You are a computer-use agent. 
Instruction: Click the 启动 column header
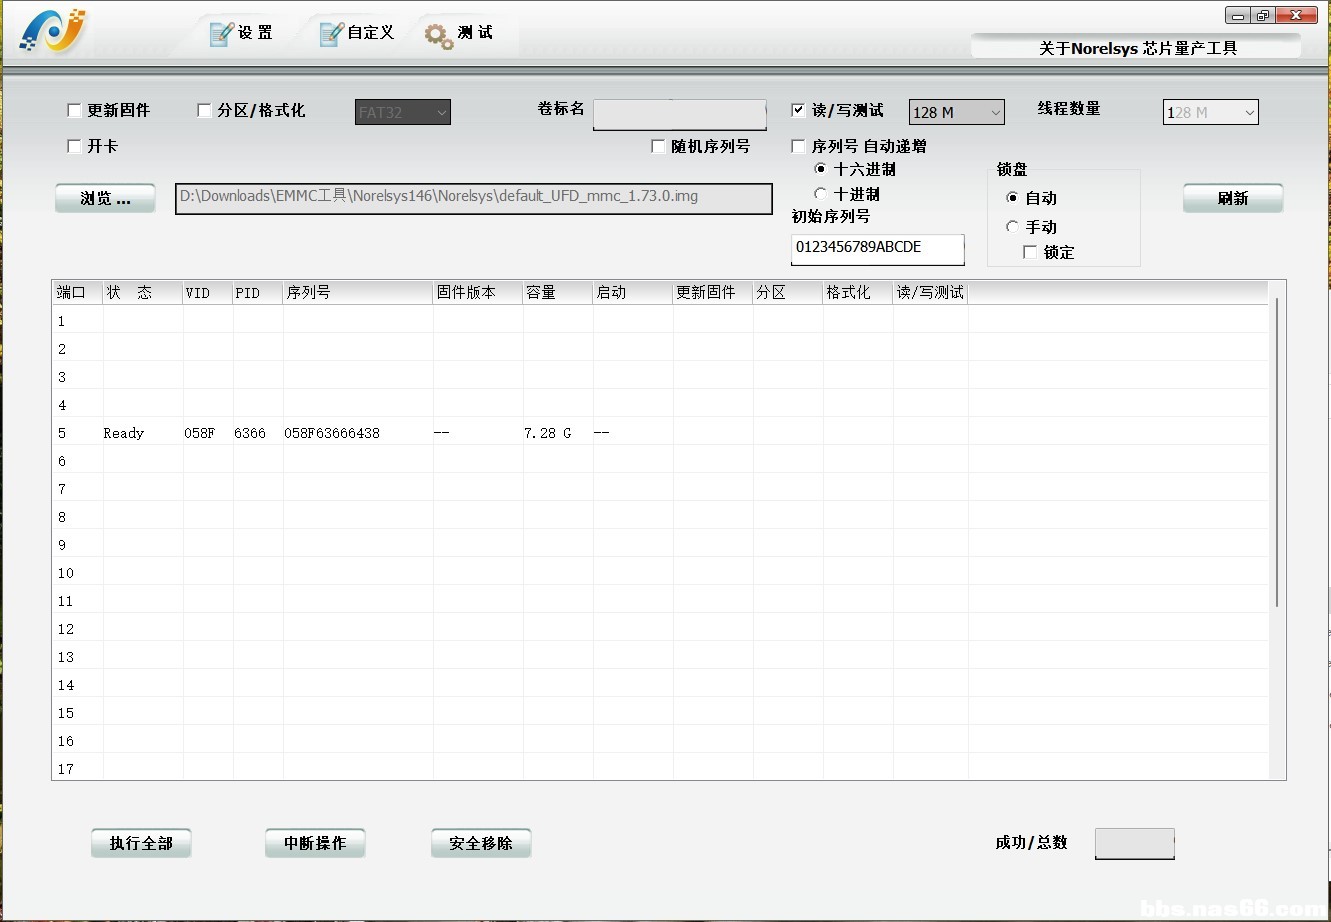pos(633,292)
